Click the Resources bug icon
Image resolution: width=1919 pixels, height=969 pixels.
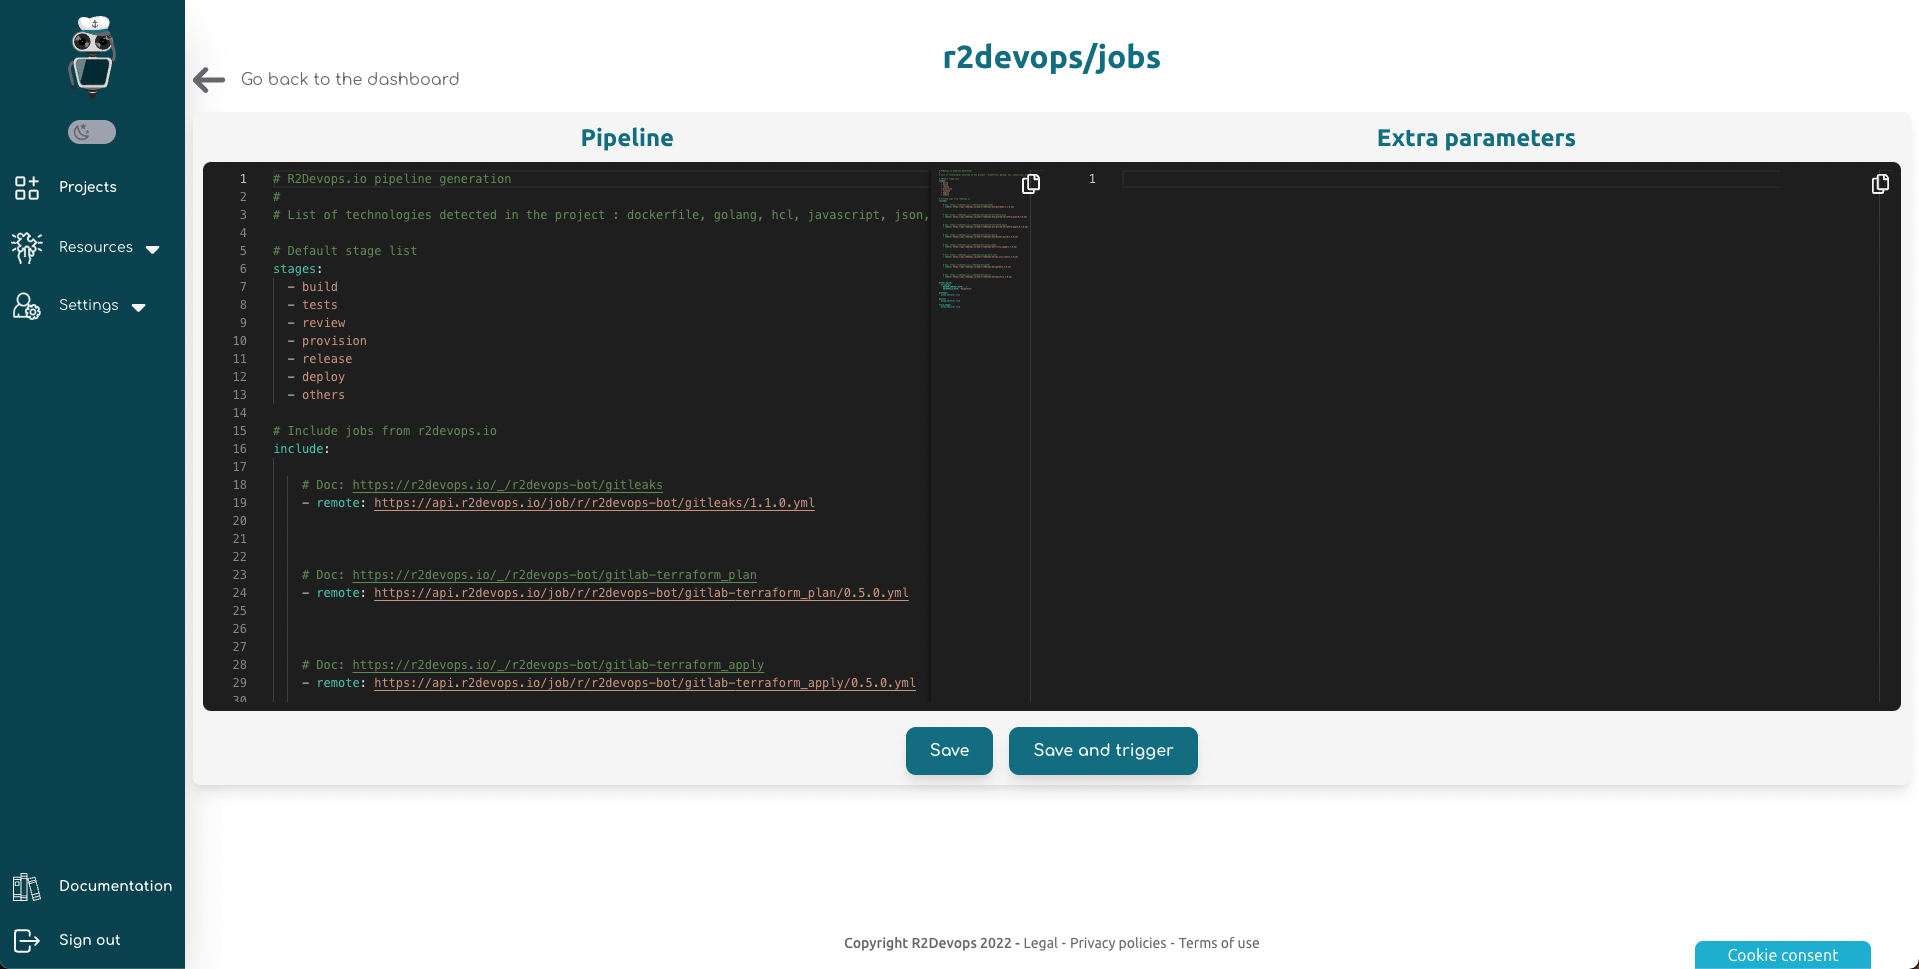27,247
